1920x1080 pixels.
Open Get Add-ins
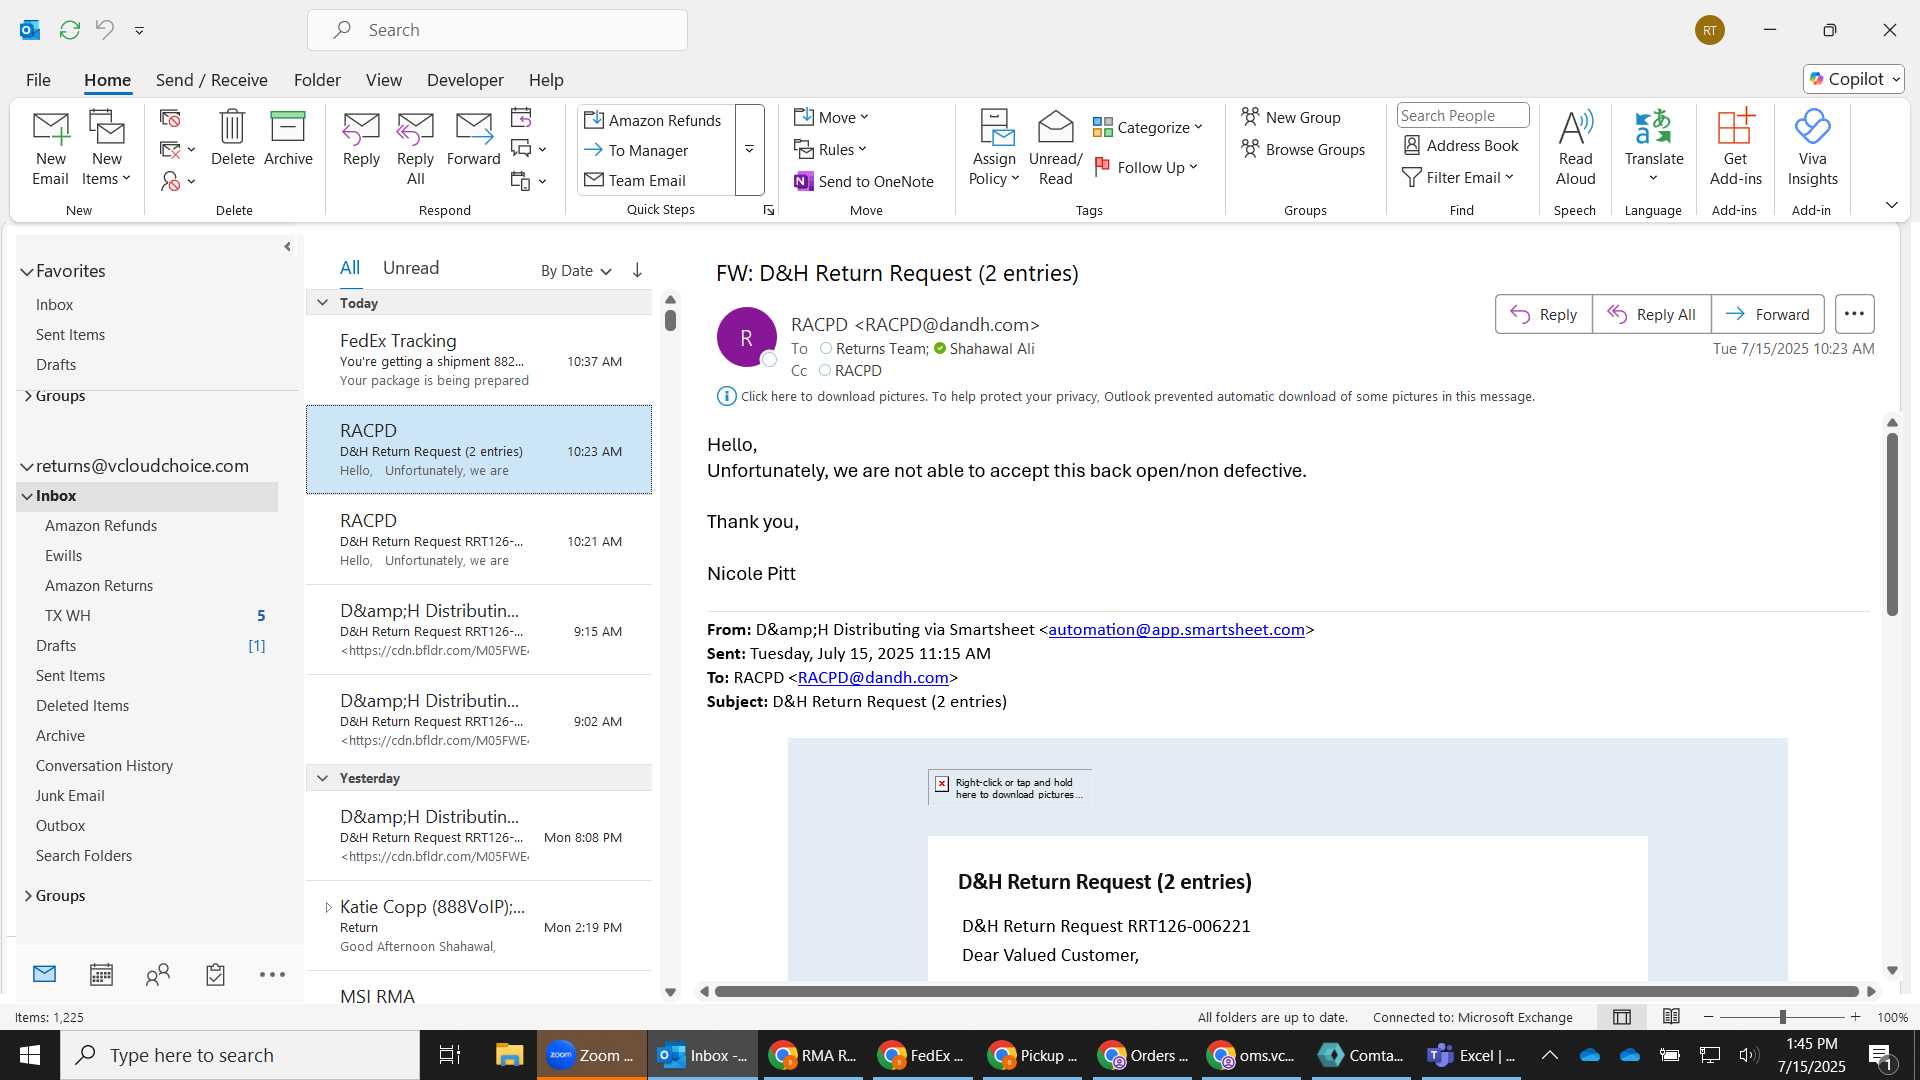pyautogui.click(x=1735, y=148)
